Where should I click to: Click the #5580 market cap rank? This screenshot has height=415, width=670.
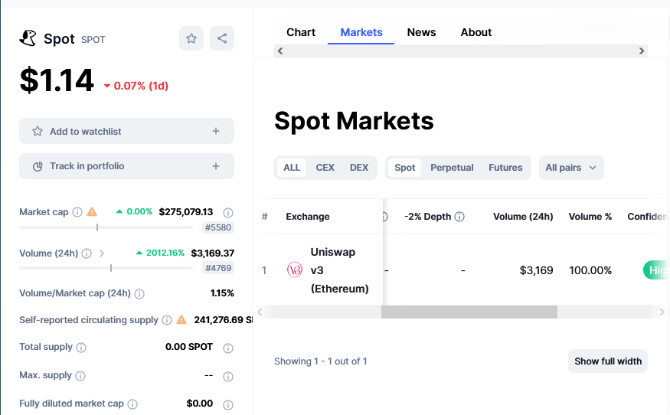tap(218, 227)
